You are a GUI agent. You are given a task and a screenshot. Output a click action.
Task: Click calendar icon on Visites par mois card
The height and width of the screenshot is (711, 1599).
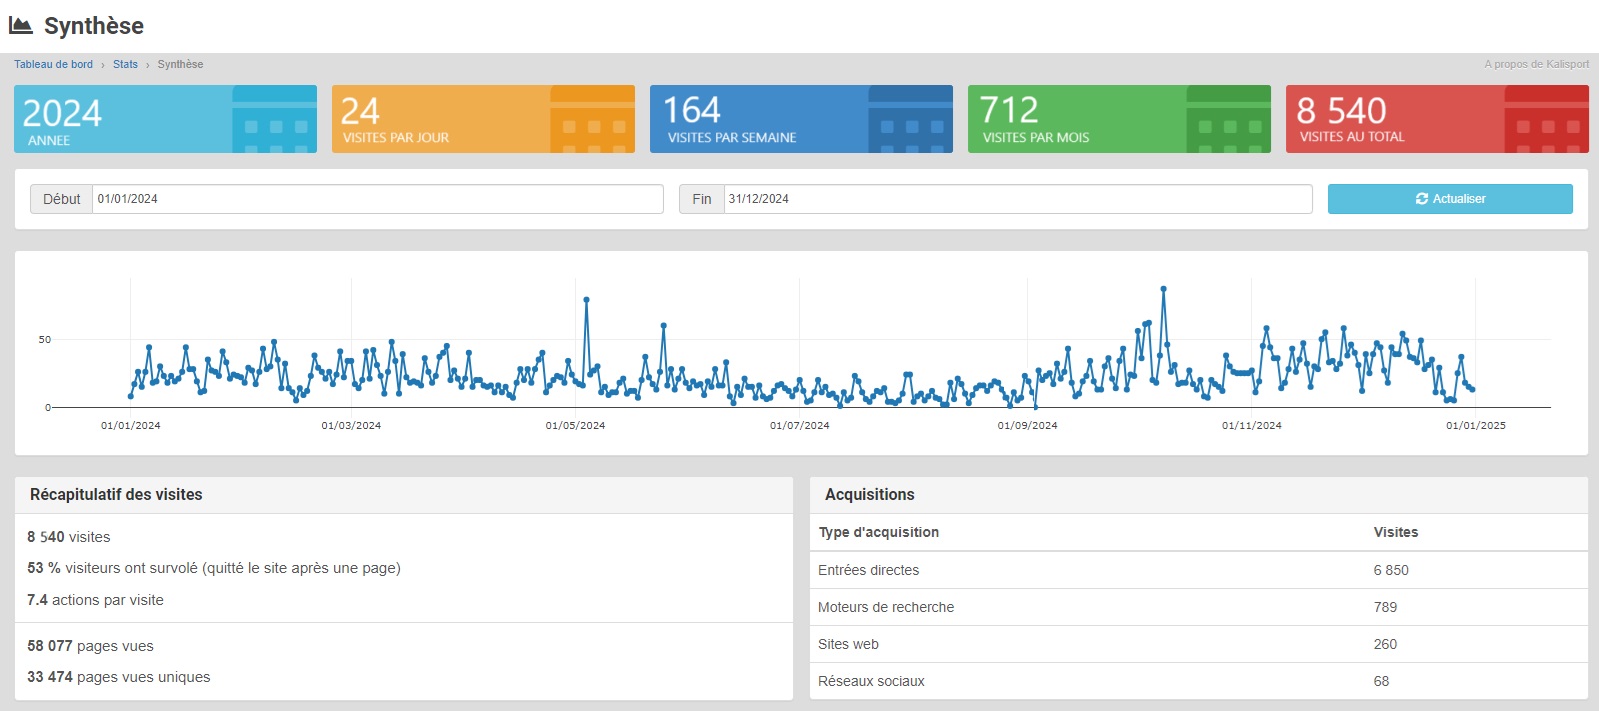pos(1229,120)
